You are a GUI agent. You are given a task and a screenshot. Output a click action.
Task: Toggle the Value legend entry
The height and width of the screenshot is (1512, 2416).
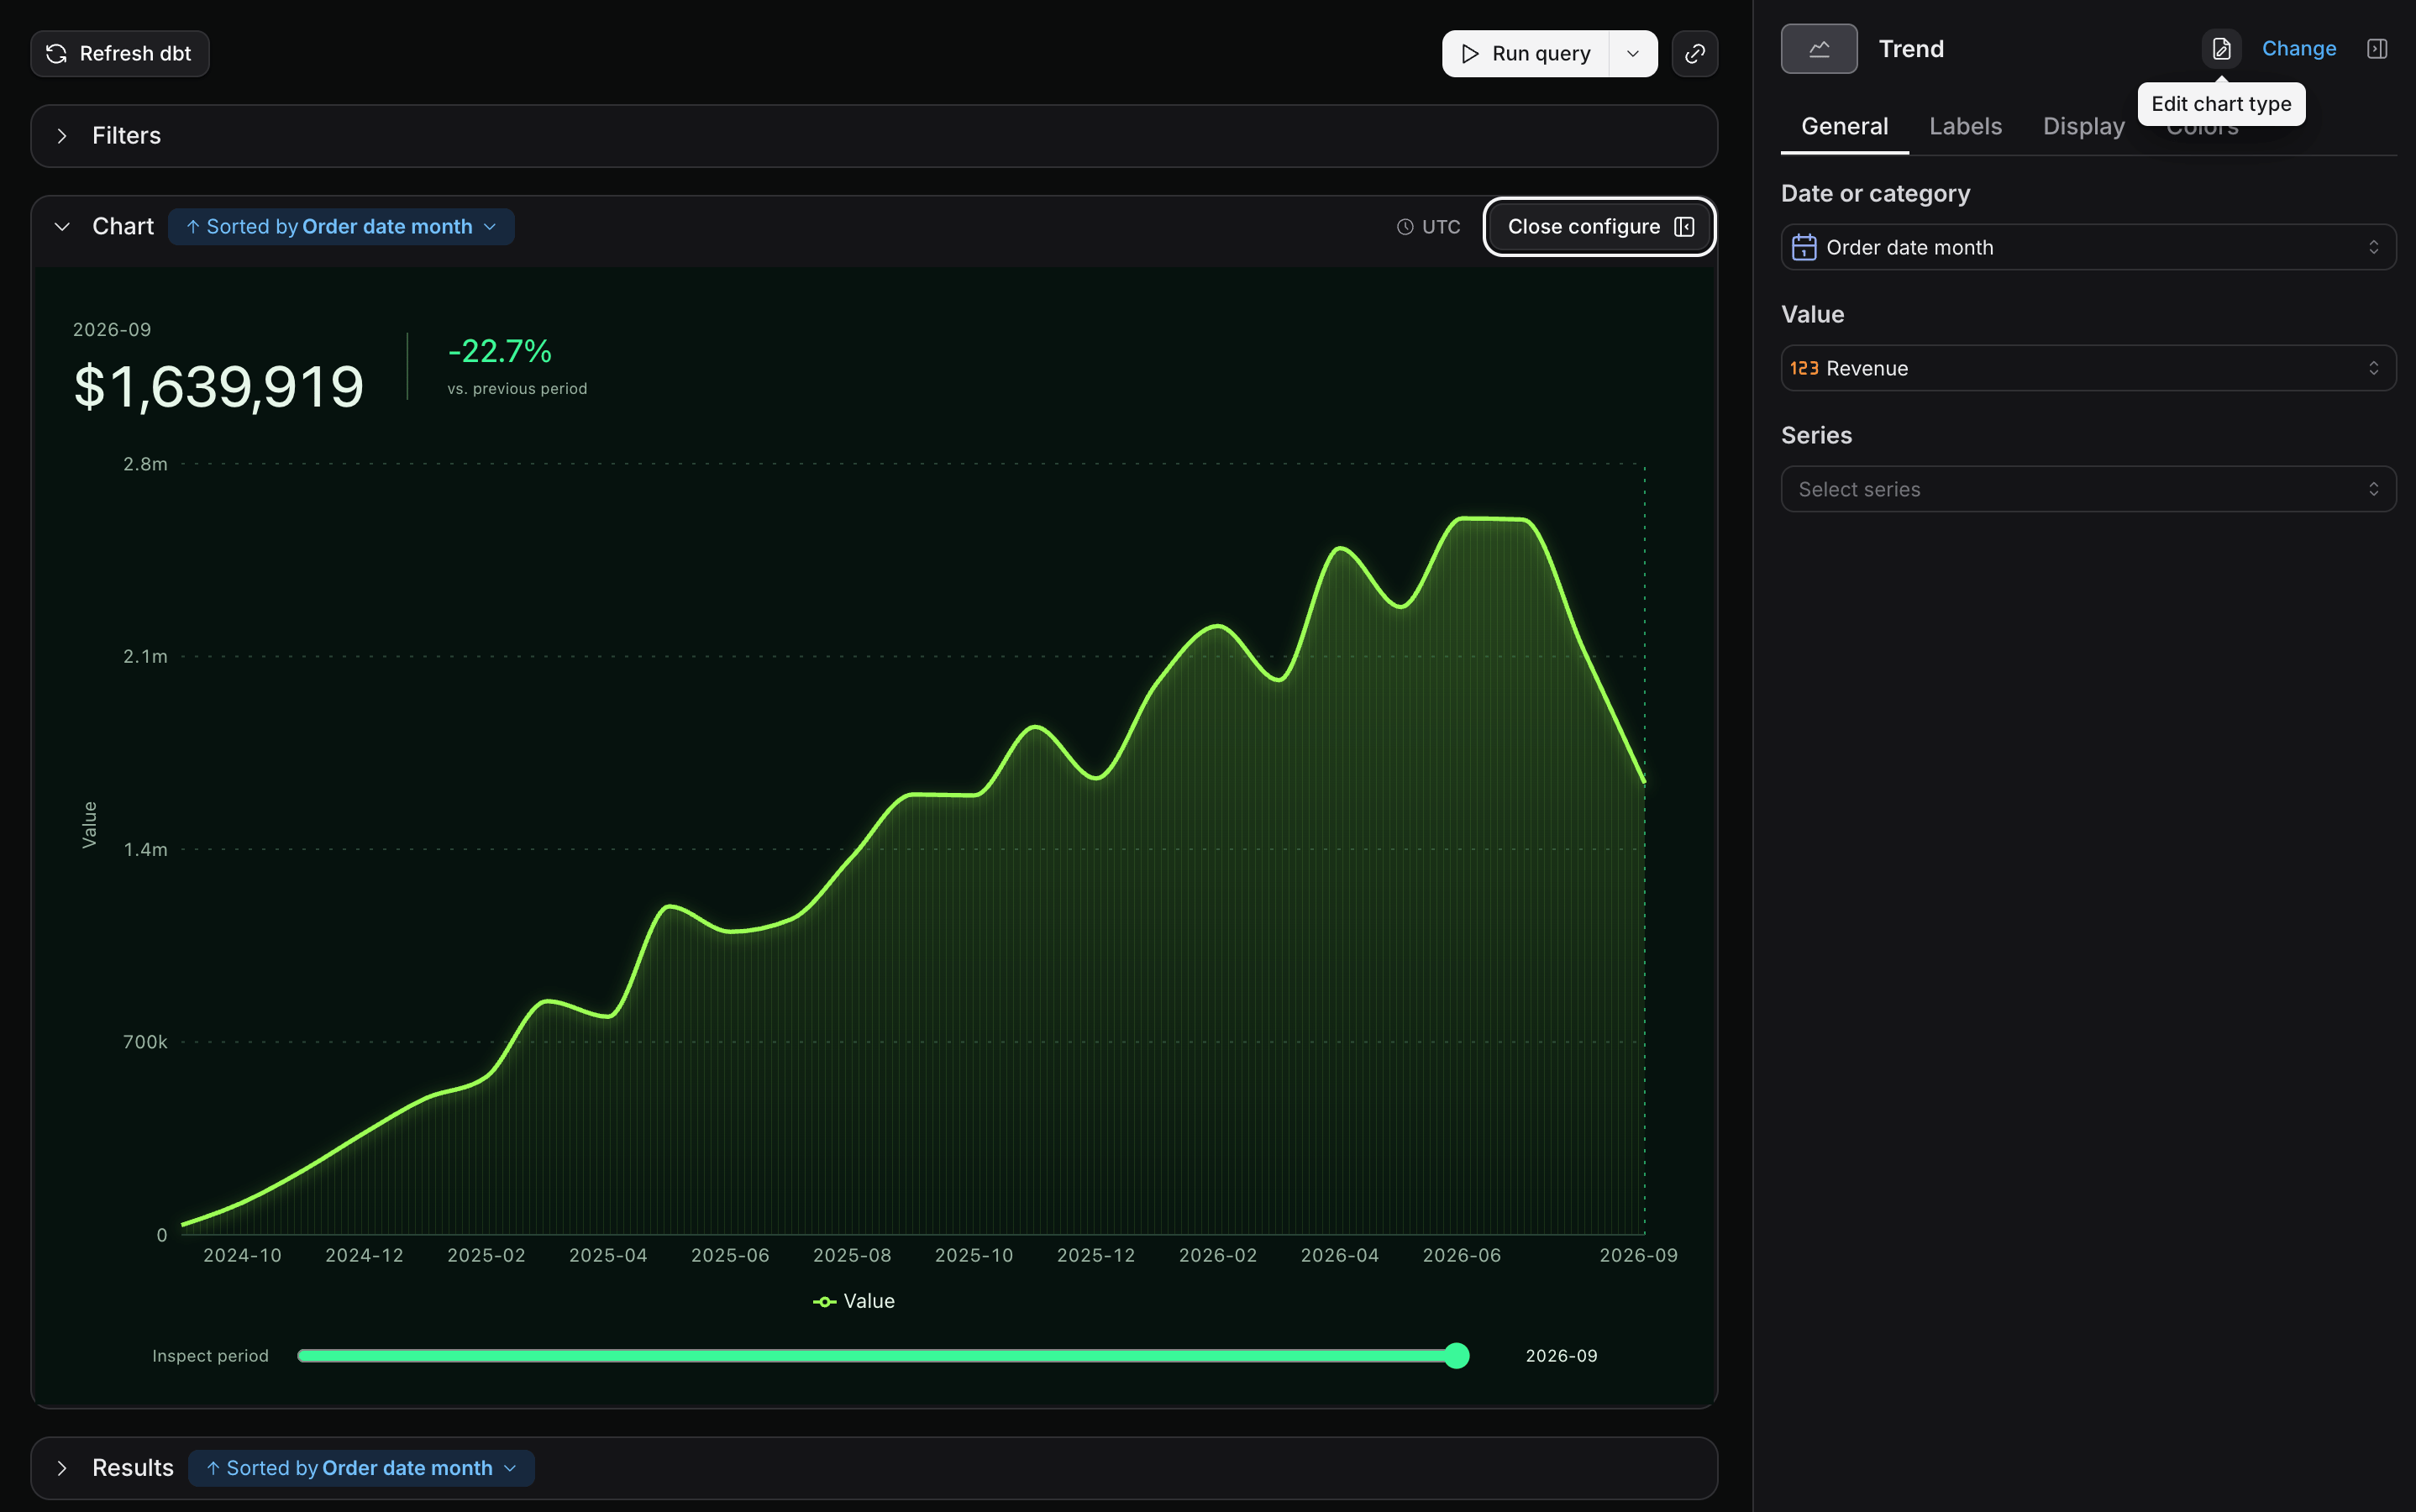(854, 1301)
